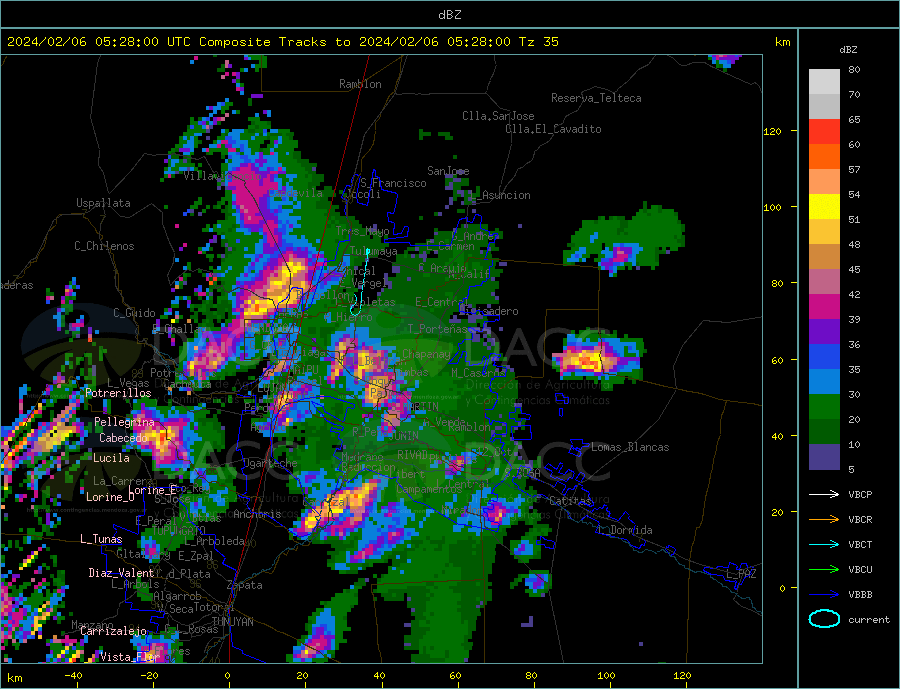Select the yellow 51-54 dBZ swatch
The image size is (900, 689).
click(824, 207)
